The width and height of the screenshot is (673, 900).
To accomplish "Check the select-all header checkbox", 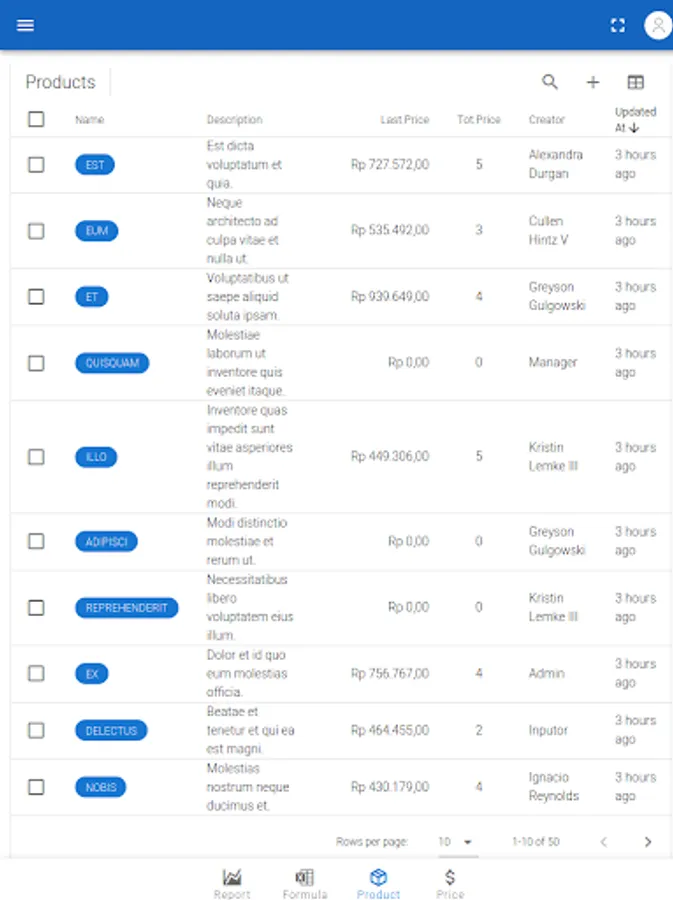I will click(x=36, y=119).
